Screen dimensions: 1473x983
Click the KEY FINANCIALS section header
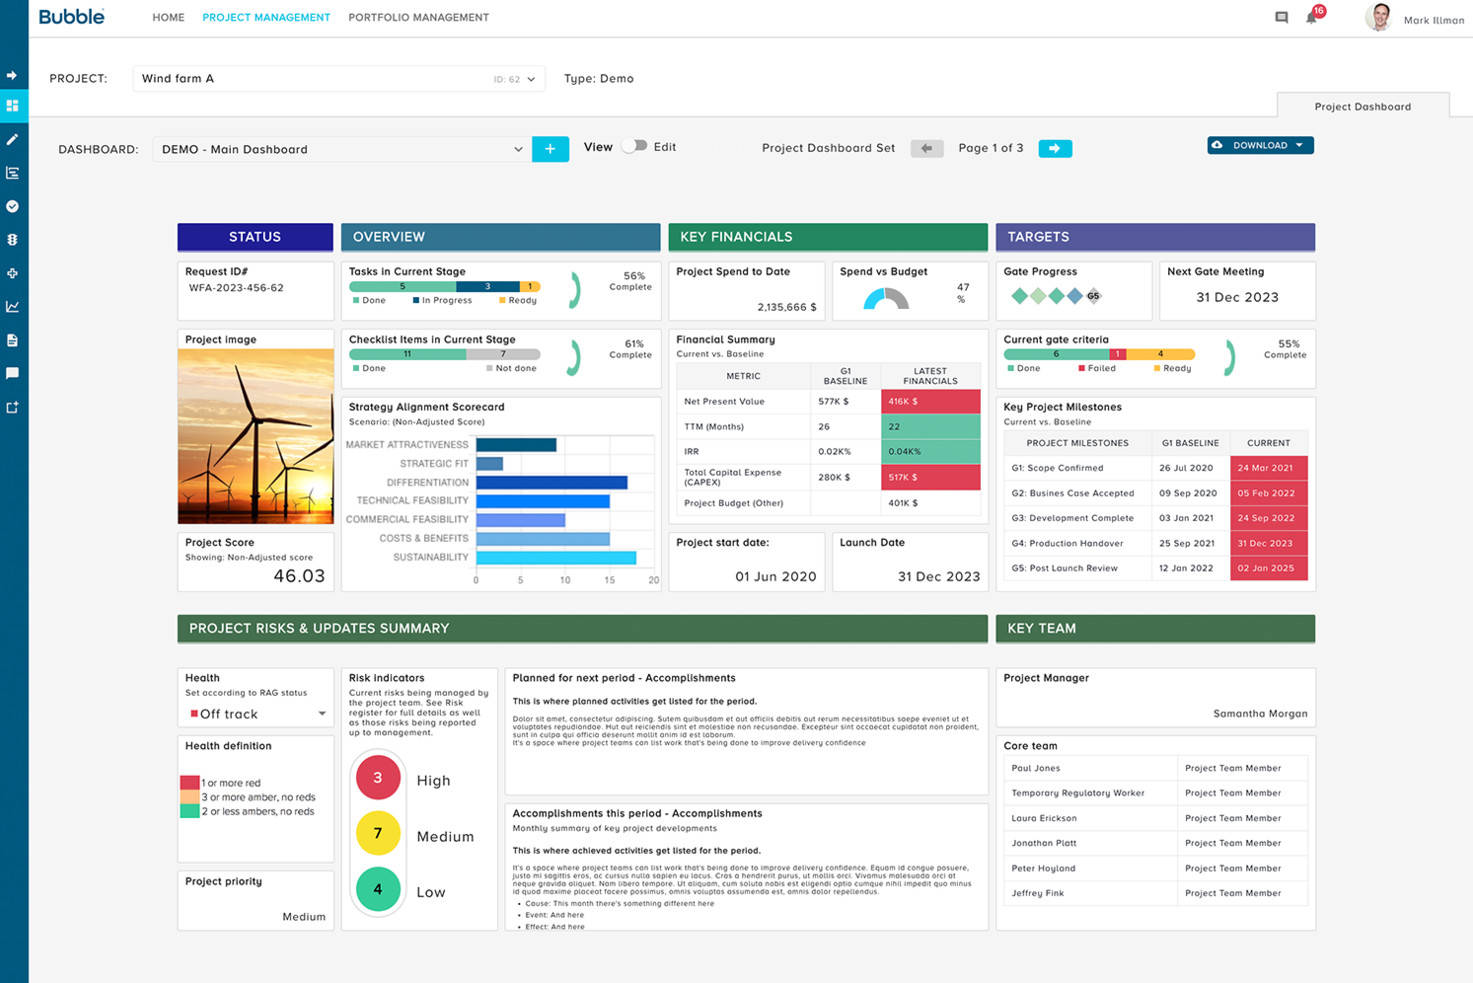(x=828, y=237)
